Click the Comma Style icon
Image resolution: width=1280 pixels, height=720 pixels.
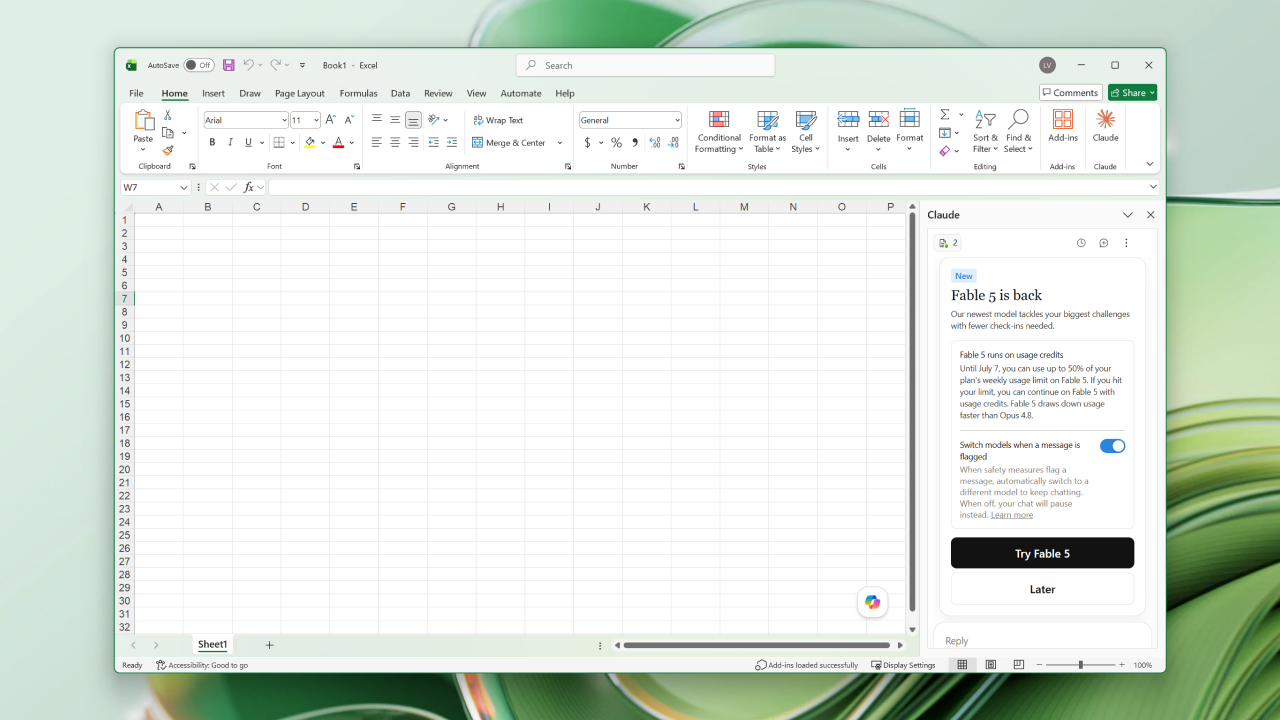coord(635,143)
